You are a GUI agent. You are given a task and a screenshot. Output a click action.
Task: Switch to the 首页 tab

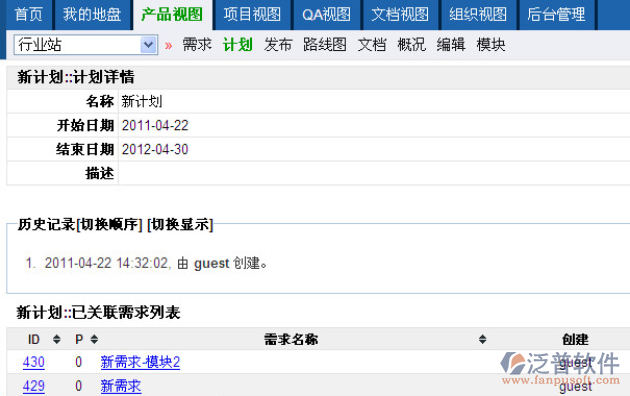(29, 15)
